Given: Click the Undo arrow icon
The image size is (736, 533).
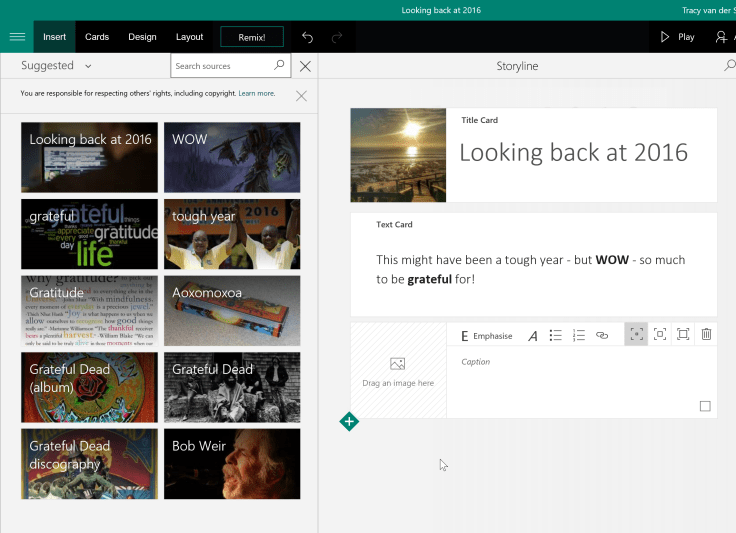Looking at the screenshot, I should tap(308, 37).
